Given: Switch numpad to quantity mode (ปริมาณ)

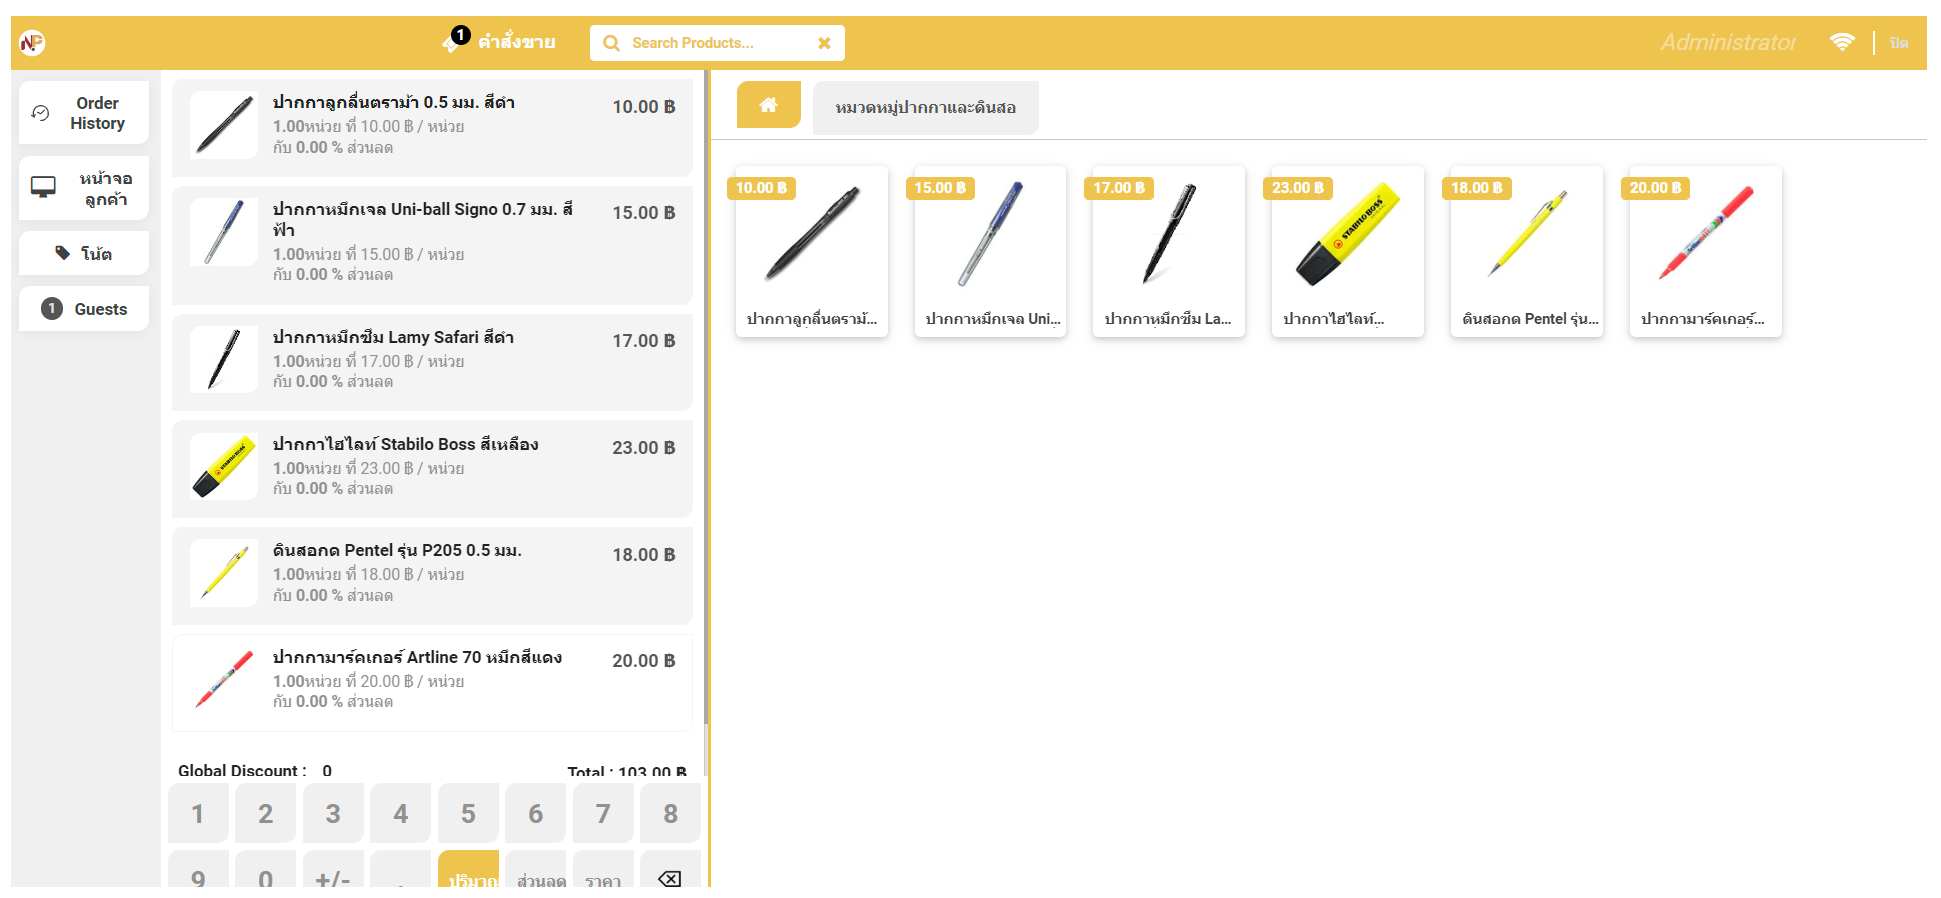Looking at the screenshot, I should point(468,870).
